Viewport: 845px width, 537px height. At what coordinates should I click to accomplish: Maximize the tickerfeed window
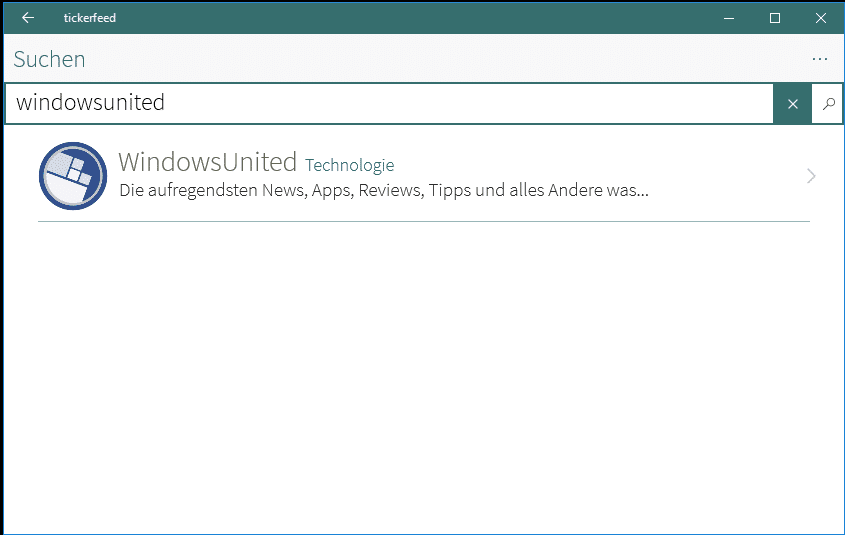774,18
